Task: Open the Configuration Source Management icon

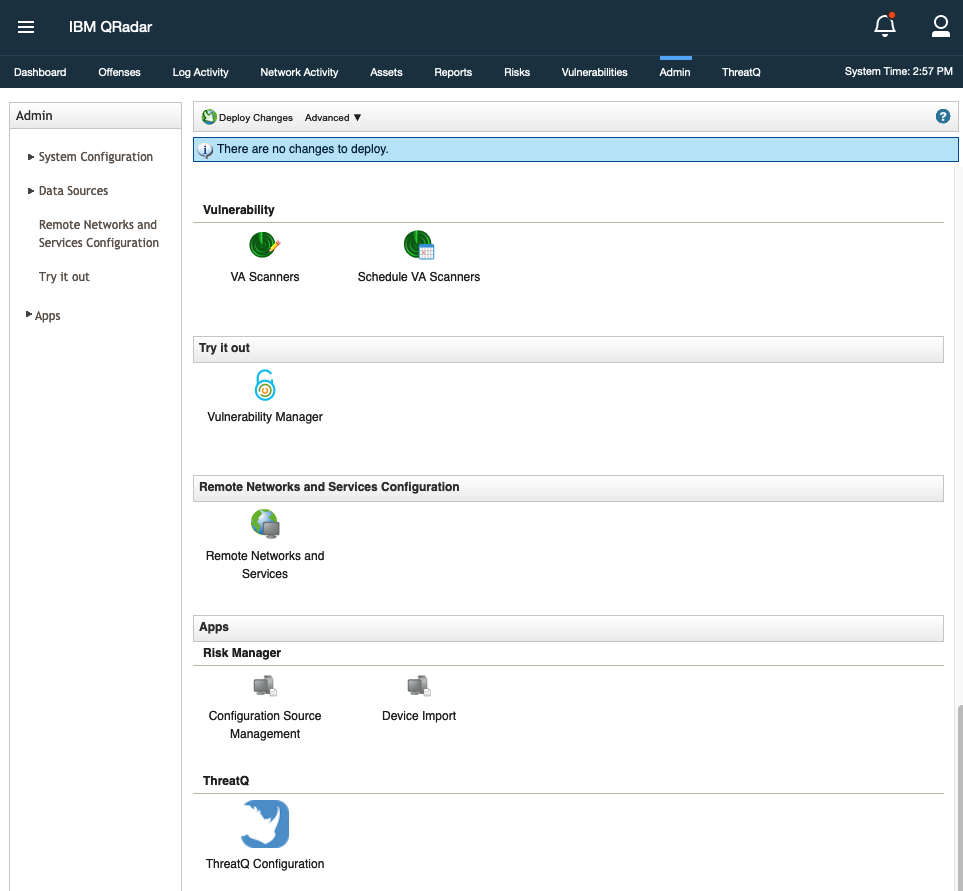Action: (x=265, y=685)
